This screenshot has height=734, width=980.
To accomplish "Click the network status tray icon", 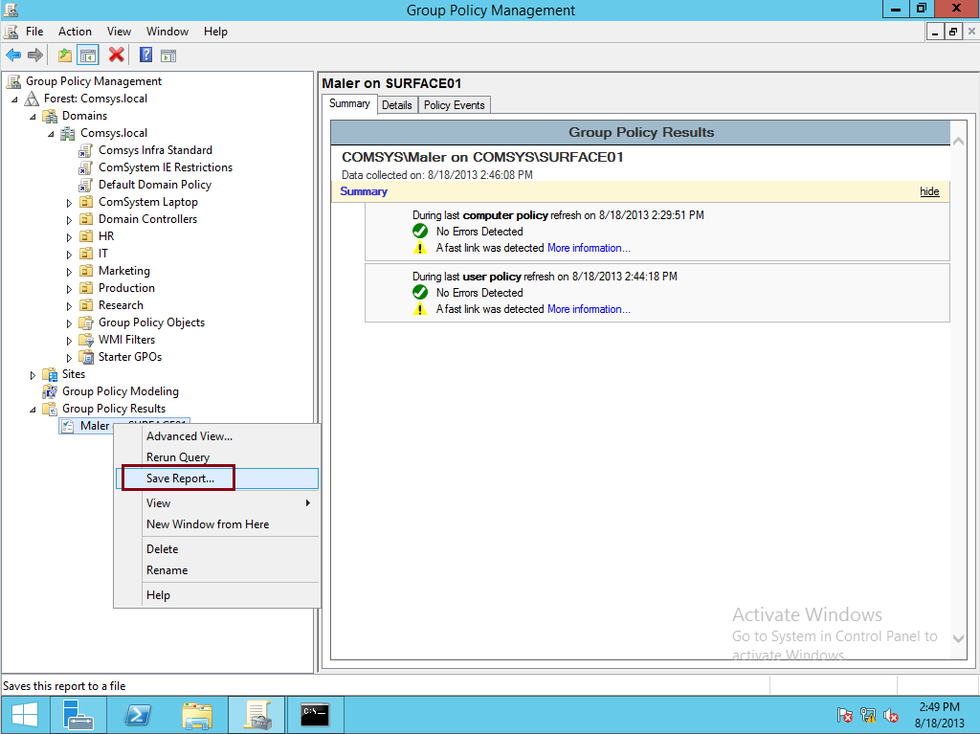I will (x=868, y=715).
